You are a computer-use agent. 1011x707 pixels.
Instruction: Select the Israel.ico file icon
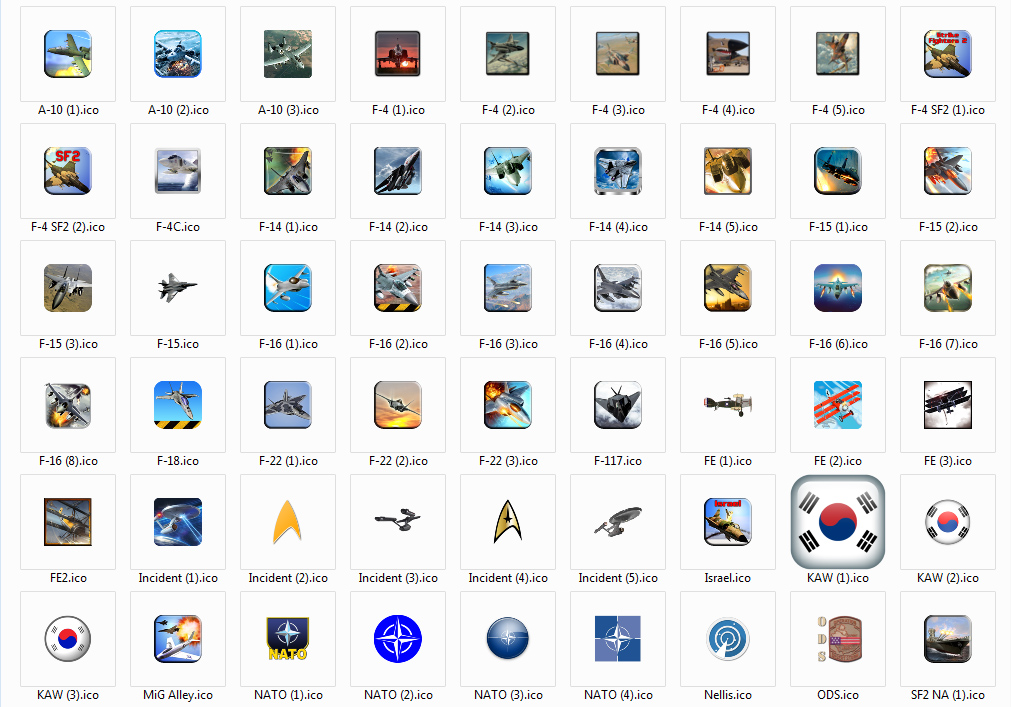pyautogui.click(x=728, y=522)
